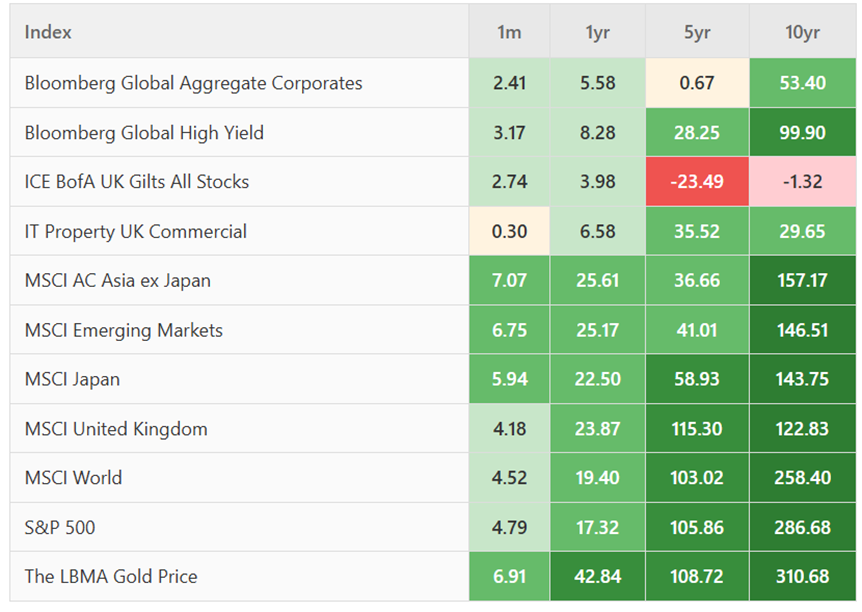Select the 5yr column header
The width and height of the screenshot is (862, 612).
point(696,32)
